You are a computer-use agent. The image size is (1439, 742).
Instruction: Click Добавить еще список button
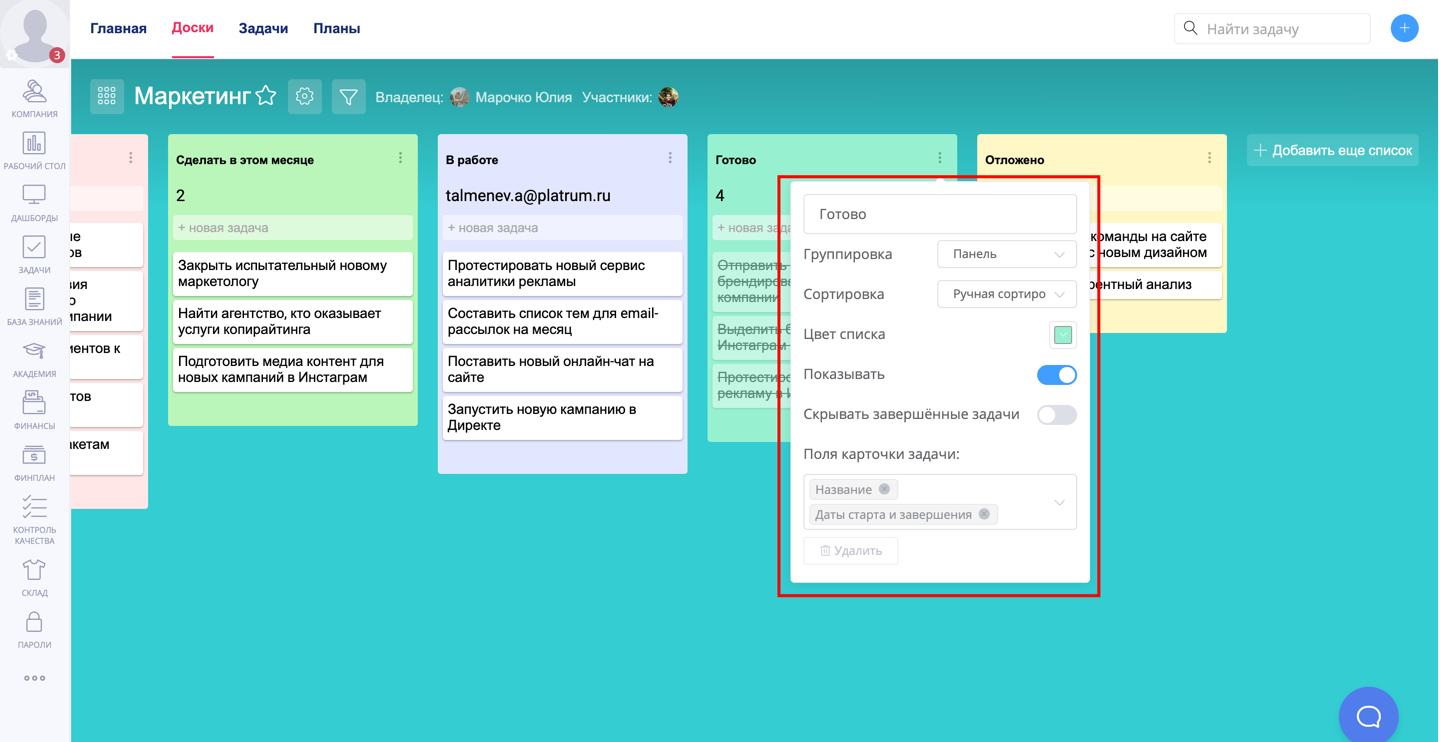(1332, 150)
